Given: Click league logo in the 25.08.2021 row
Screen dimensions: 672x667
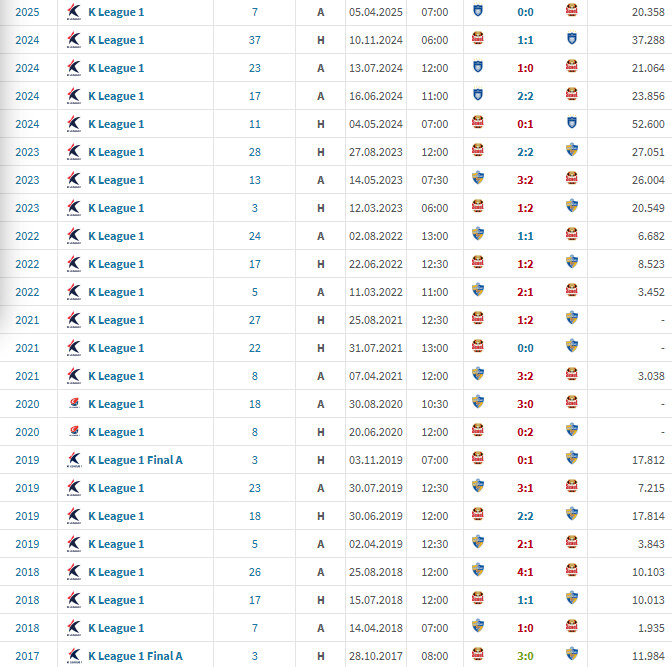Looking at the screenshot, I should [74, 320].
